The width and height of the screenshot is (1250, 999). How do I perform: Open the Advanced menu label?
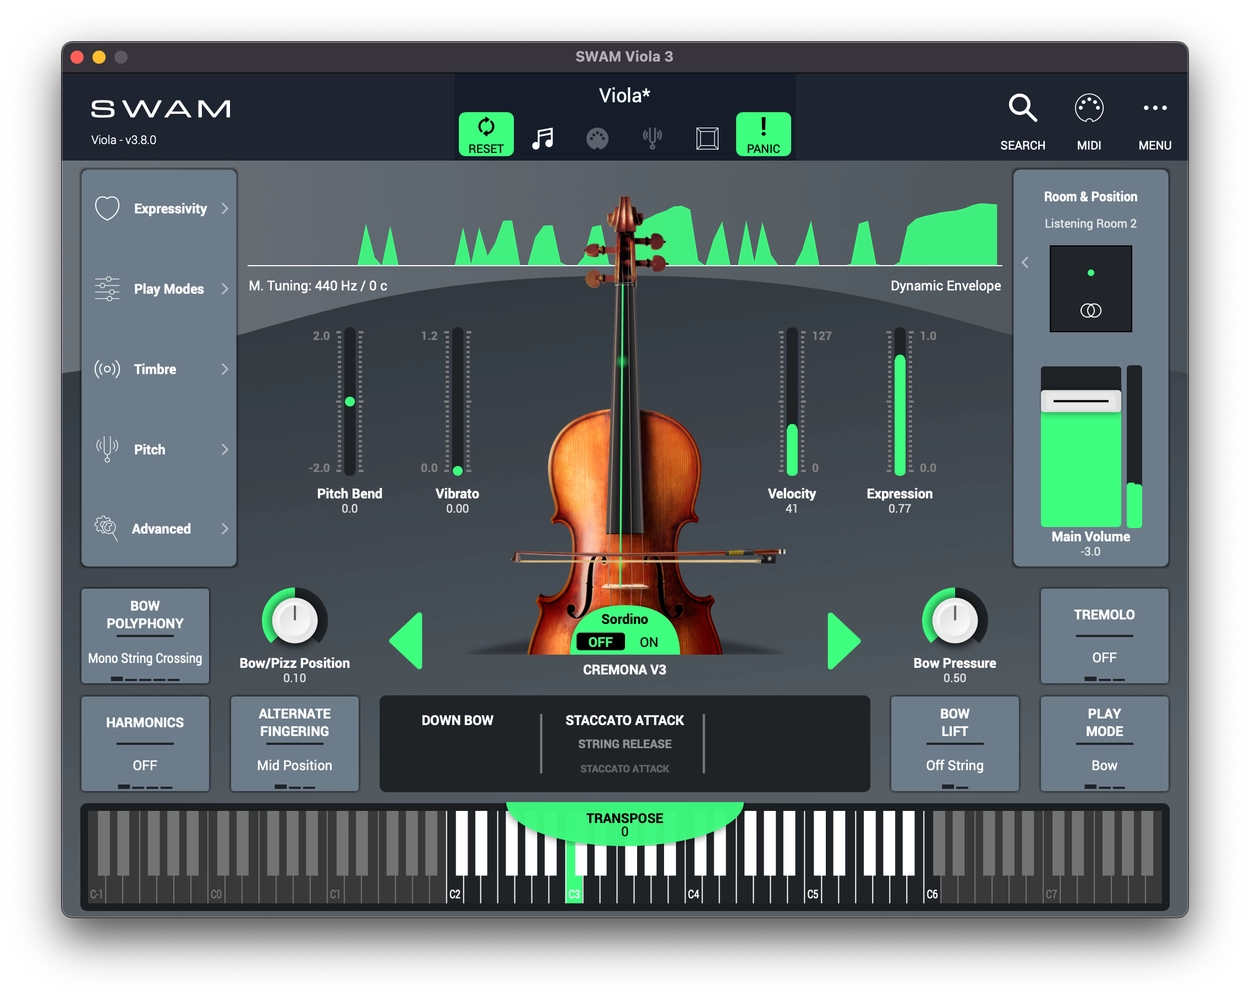point(161,528)
